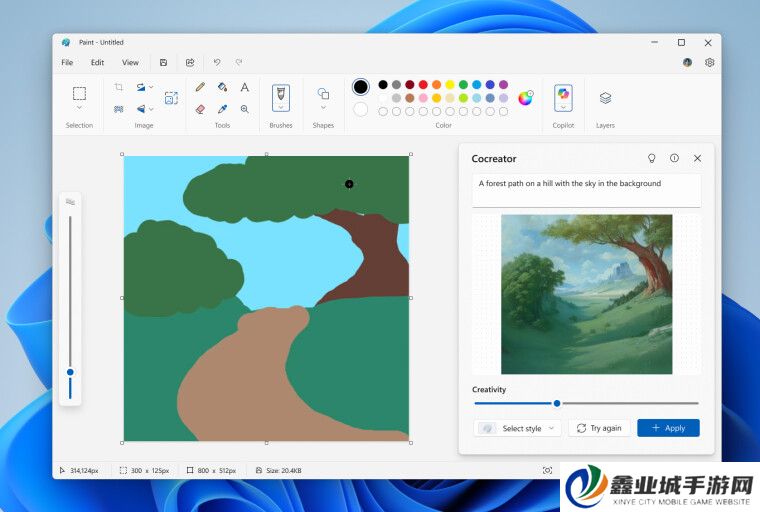Click the Cocreator prompt text field
This screenshot has height=512, width=760.
(x=586, y=191)
